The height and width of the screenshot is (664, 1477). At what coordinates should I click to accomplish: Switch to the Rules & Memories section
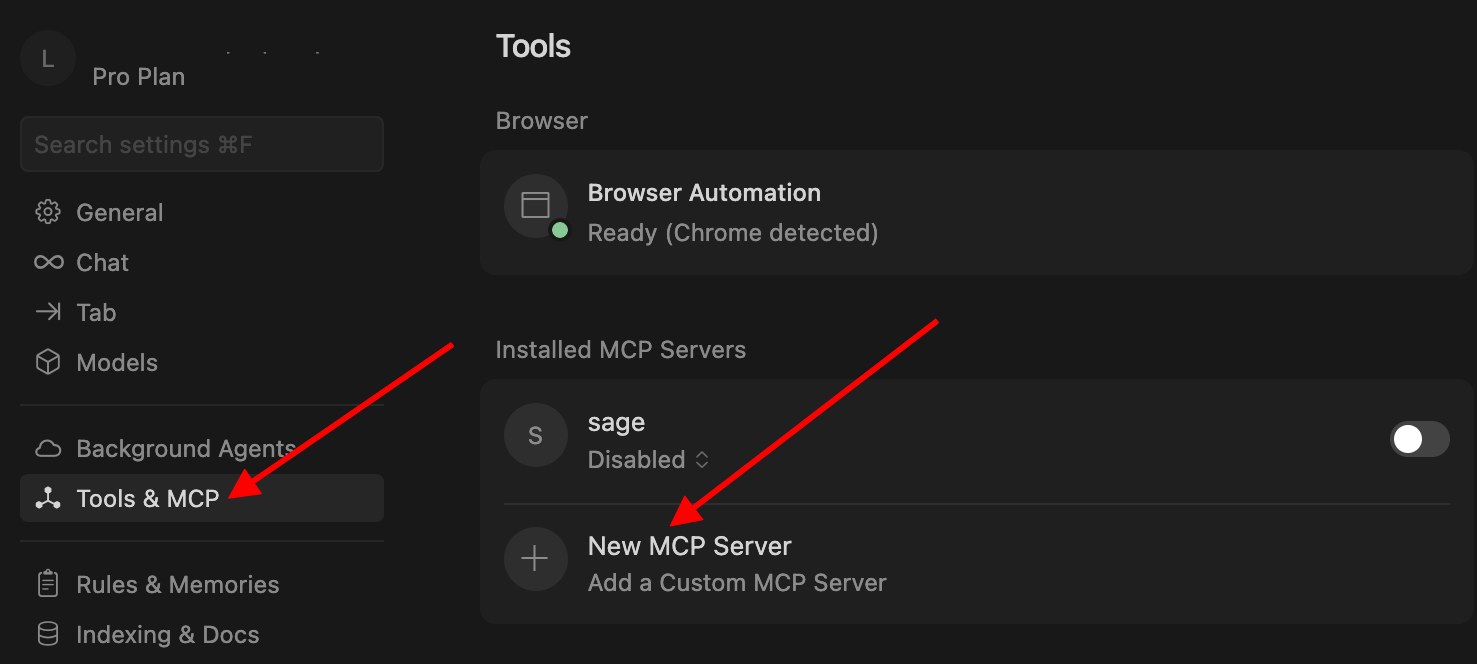click(177, 584)
